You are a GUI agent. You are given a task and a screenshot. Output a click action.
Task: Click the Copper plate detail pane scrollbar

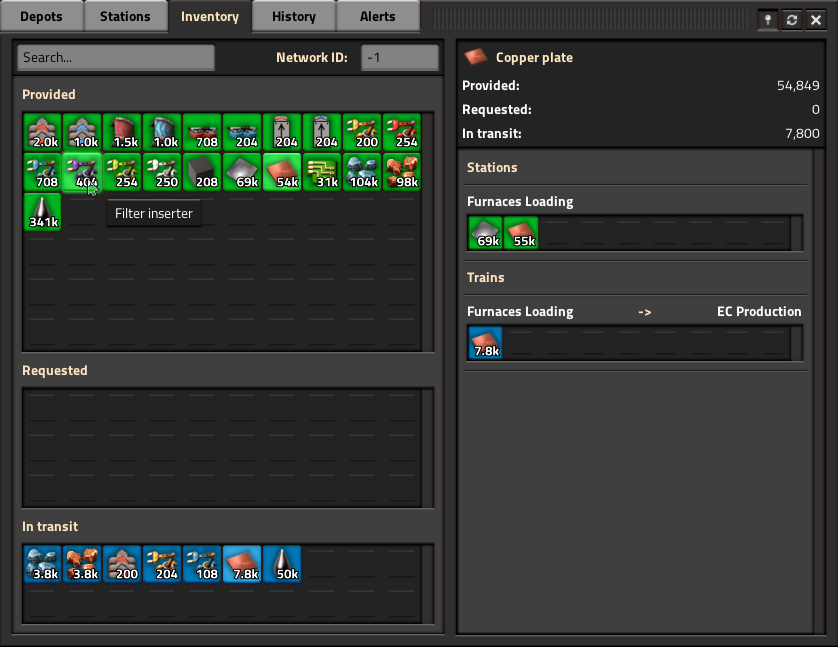click(819, 392)
